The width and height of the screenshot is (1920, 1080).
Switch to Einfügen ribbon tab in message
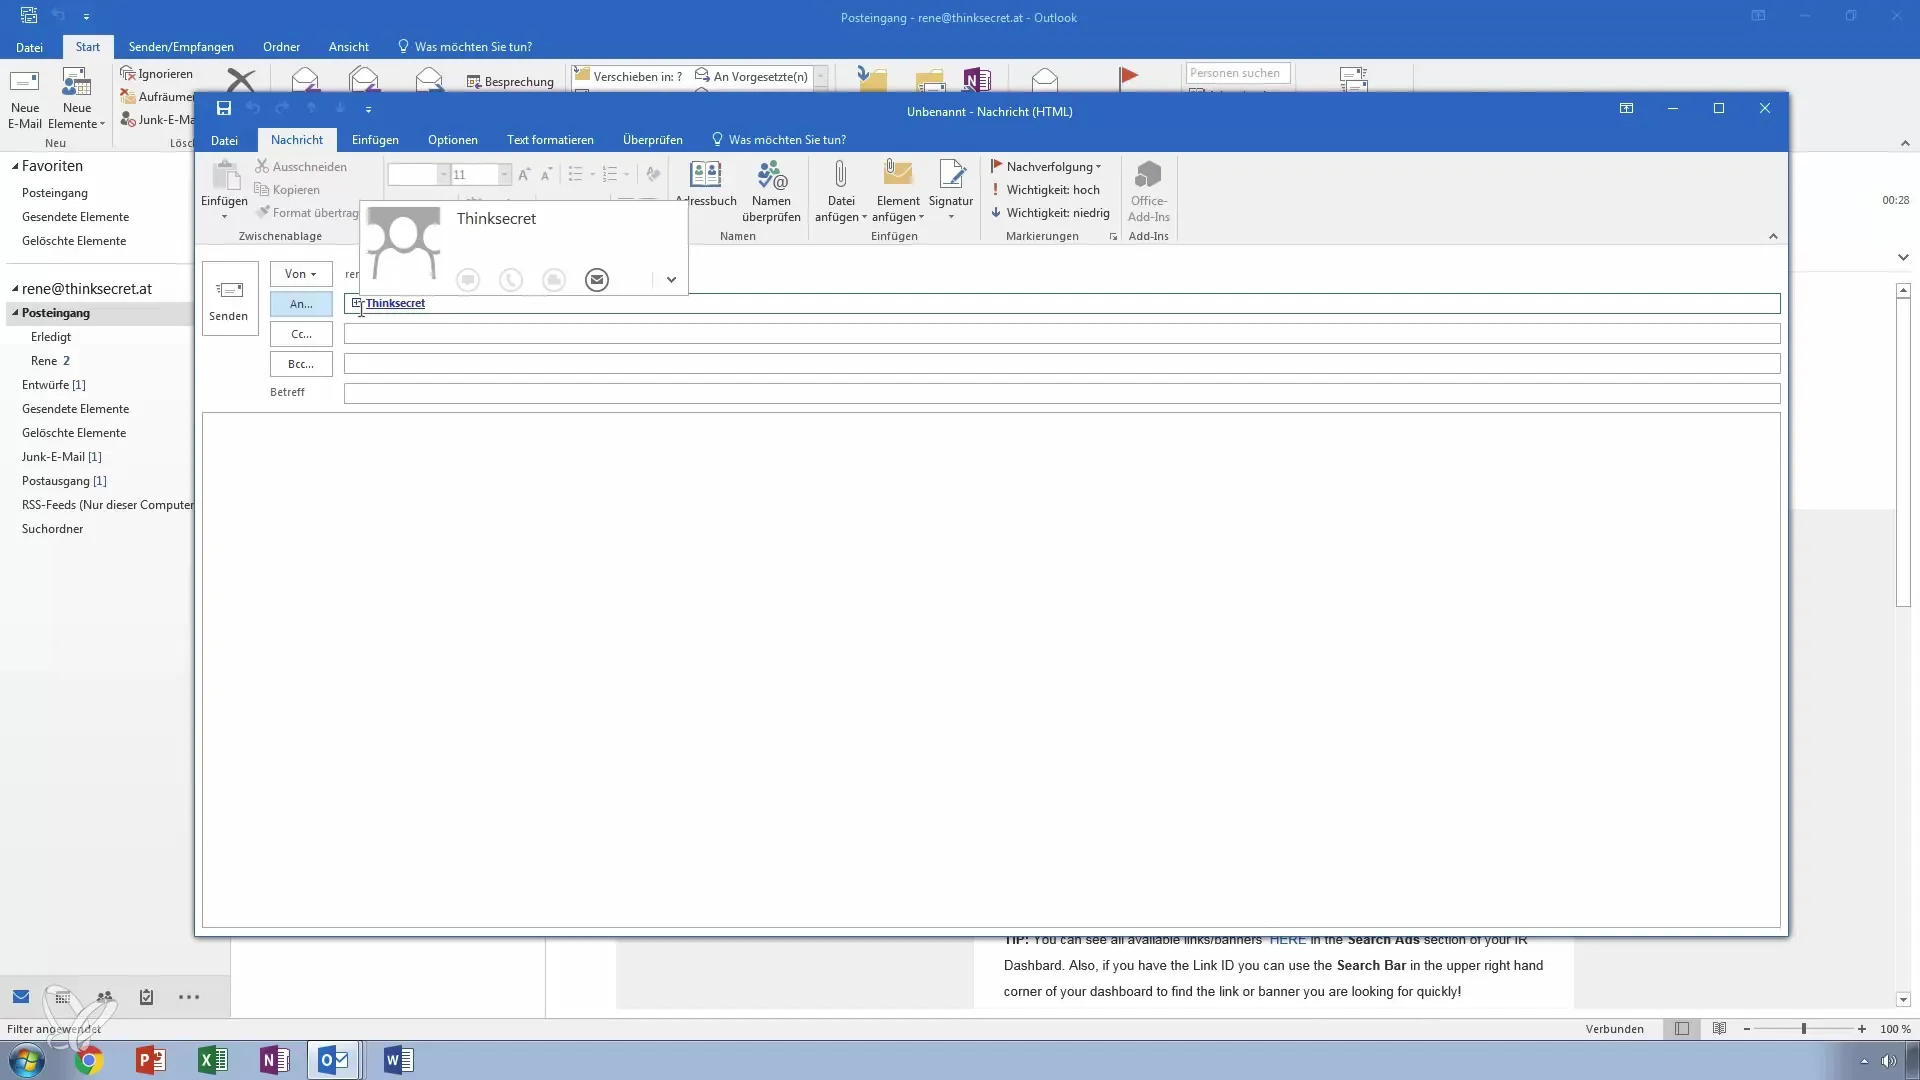click(x=375, y=140)
